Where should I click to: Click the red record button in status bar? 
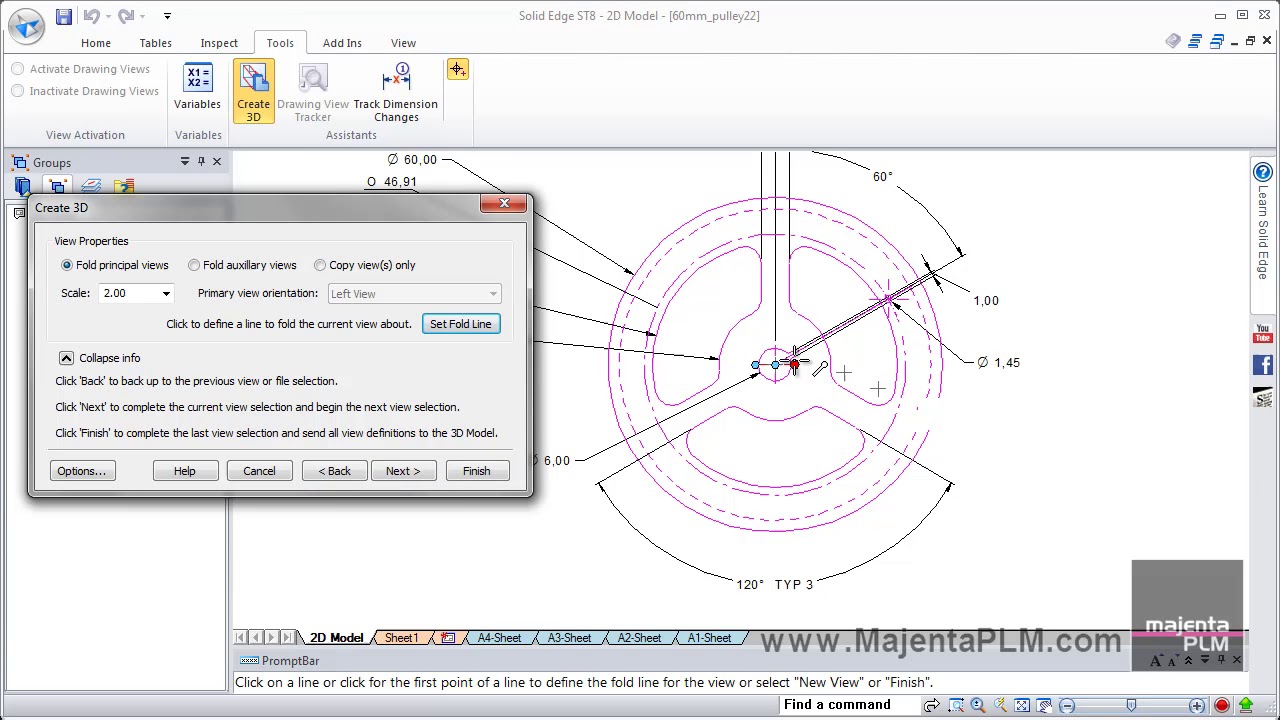click(x=1222, y=706)
